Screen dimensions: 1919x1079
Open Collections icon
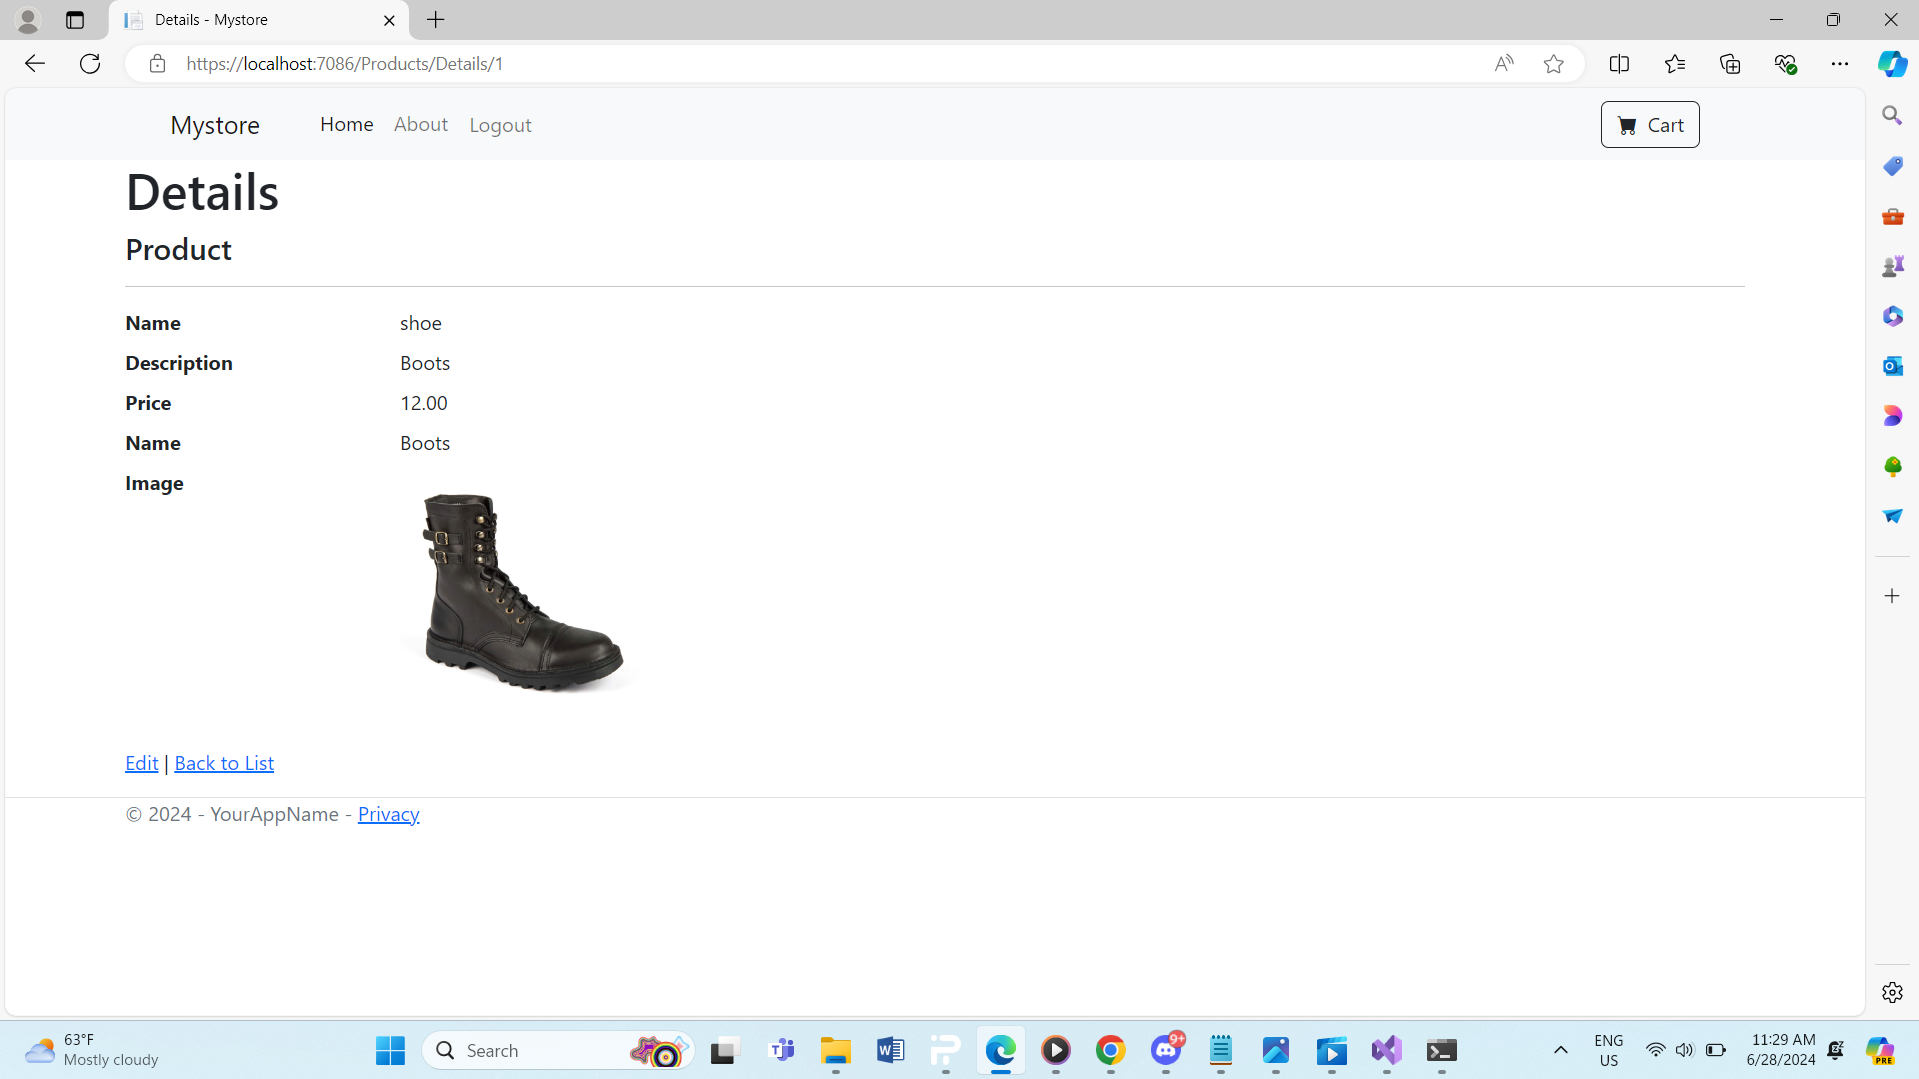click(1730, 64)
